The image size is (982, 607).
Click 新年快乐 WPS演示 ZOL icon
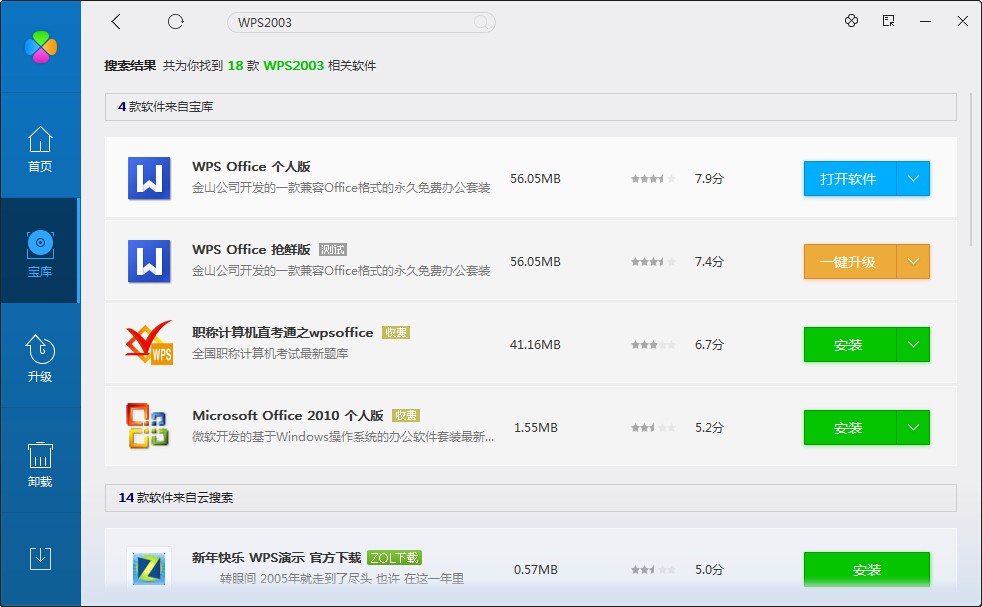[149, 568]
